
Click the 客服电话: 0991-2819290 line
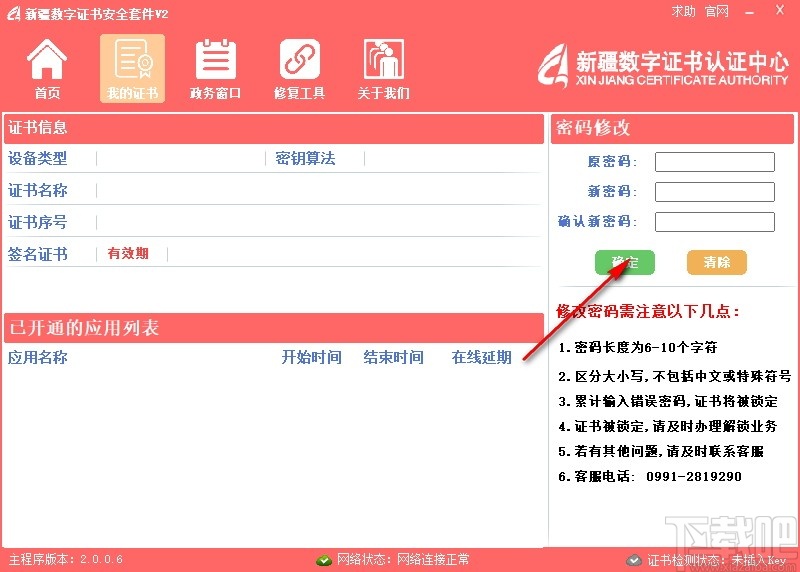pos(649,476)
